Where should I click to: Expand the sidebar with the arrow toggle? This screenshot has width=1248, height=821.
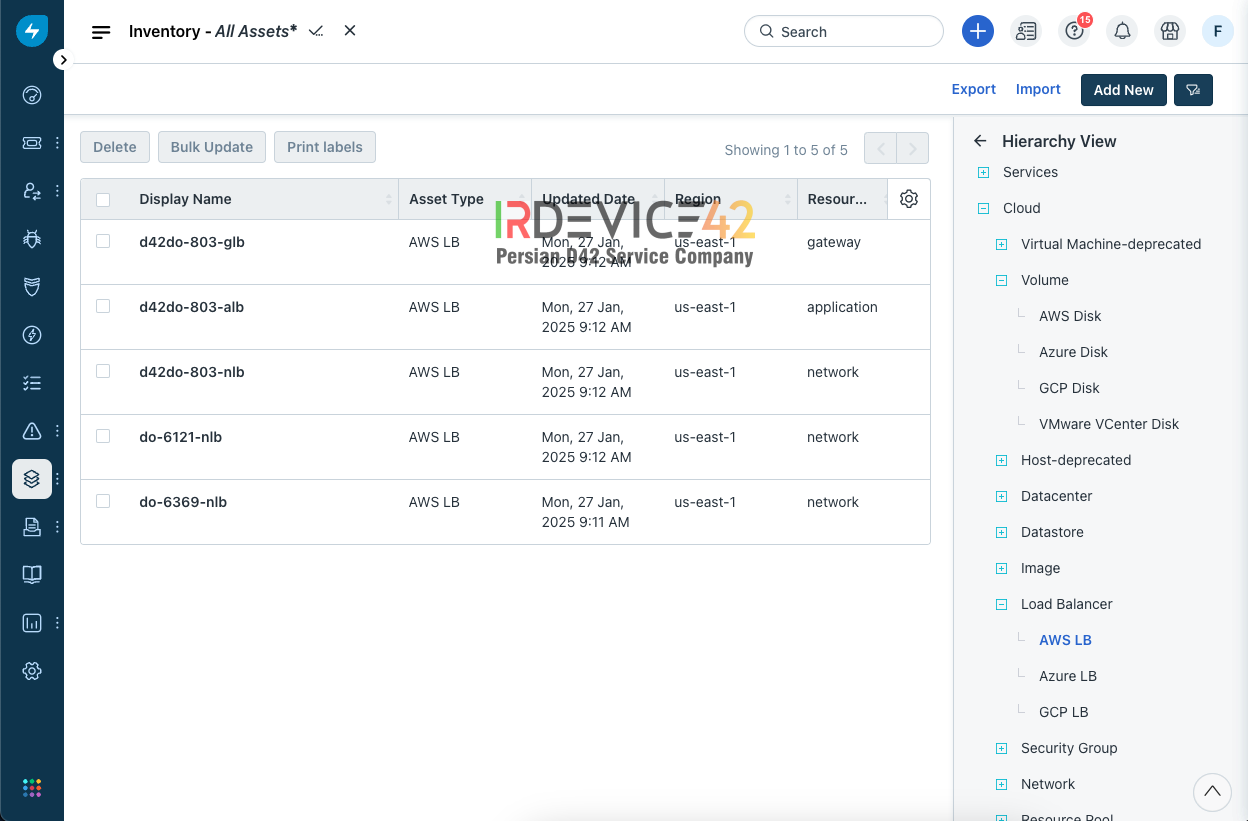63,60
